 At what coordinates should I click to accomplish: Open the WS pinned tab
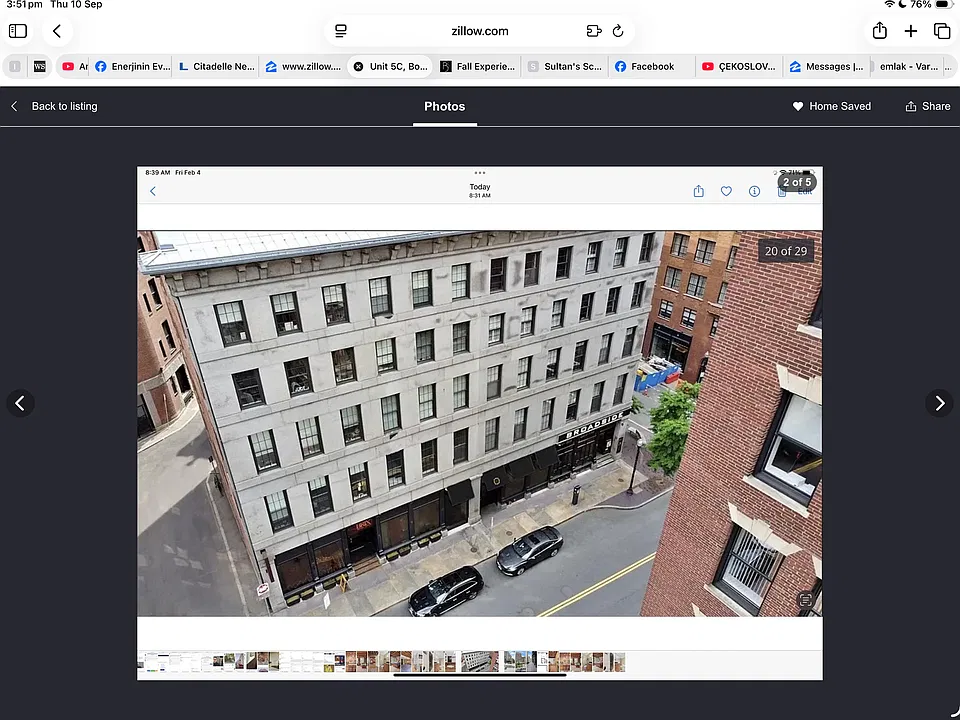[x=40, y=66]
